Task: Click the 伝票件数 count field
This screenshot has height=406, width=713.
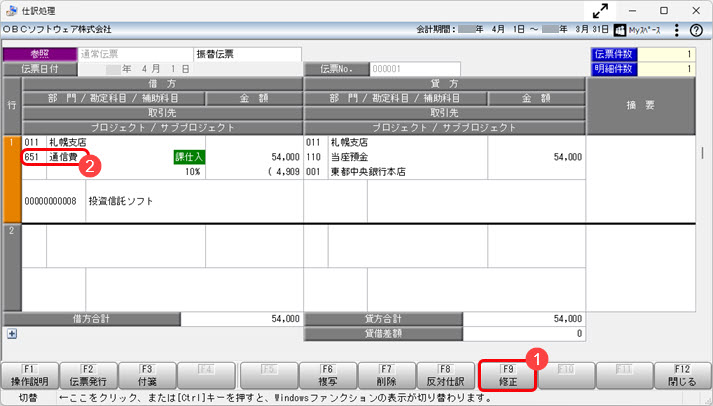Action: pyautogui.click(x=666, y=55)
